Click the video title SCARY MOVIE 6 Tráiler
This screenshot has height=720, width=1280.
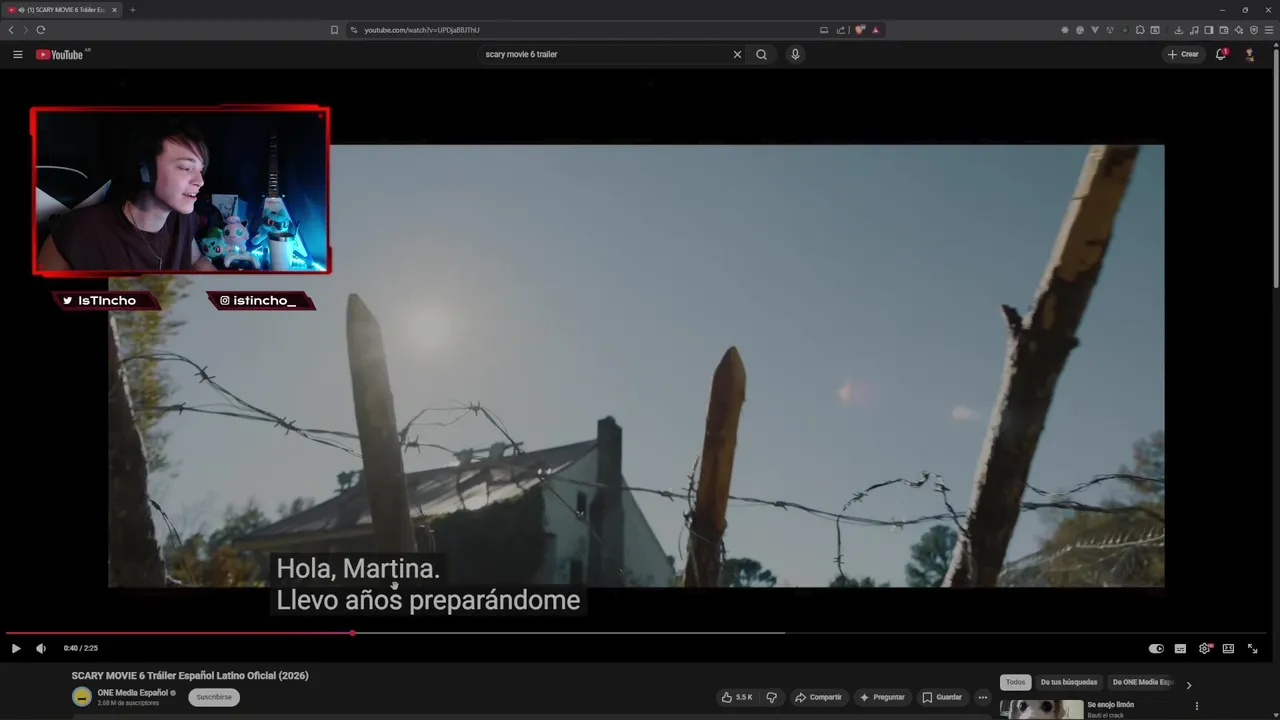point(190,676)
